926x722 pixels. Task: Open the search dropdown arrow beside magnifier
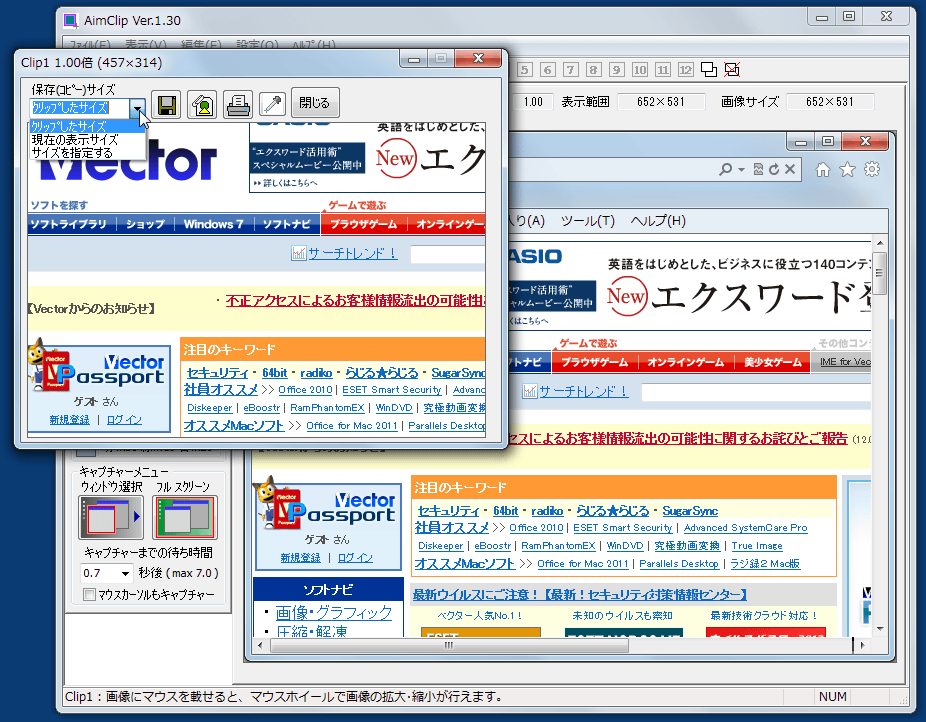coord(741,170)
